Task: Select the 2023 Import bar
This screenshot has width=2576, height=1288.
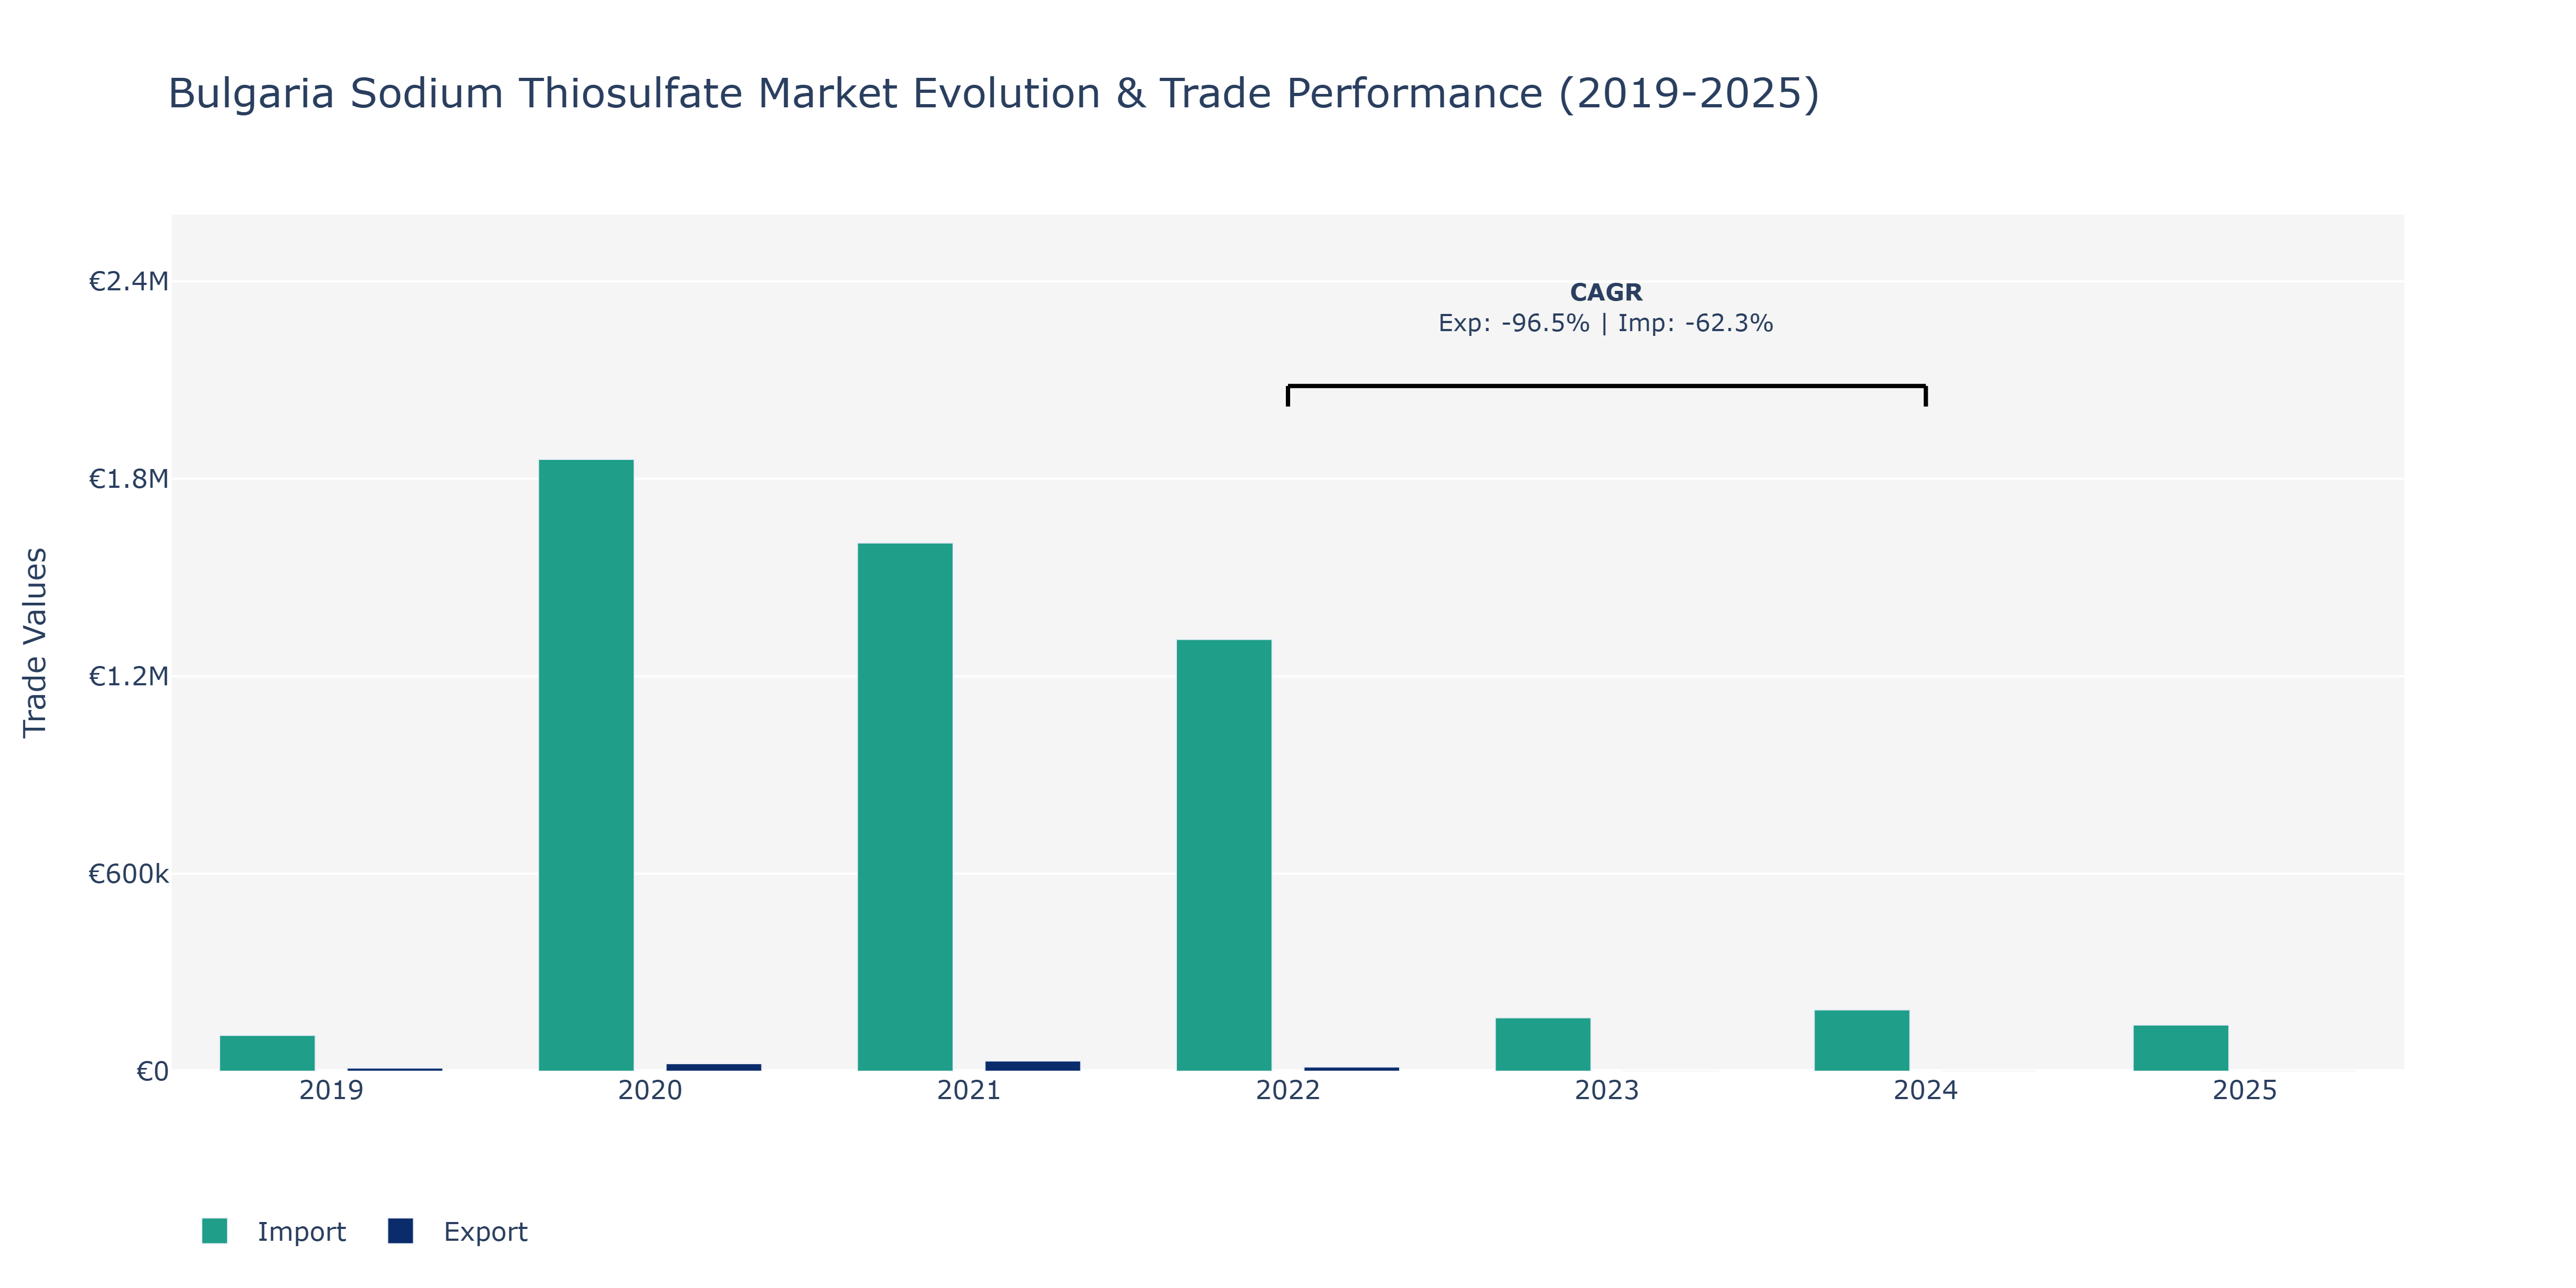Action: (1543, 1044)
